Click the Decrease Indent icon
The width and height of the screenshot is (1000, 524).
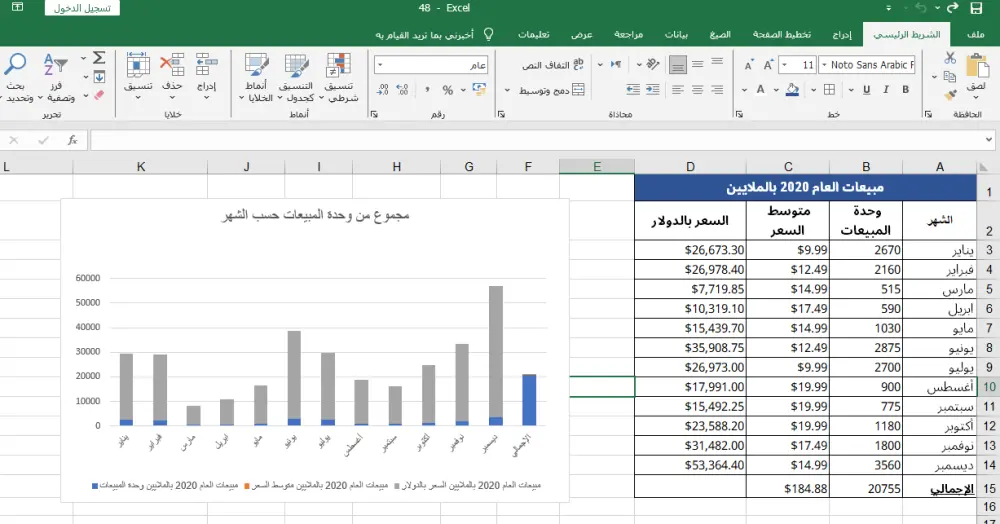coord(652,90)
